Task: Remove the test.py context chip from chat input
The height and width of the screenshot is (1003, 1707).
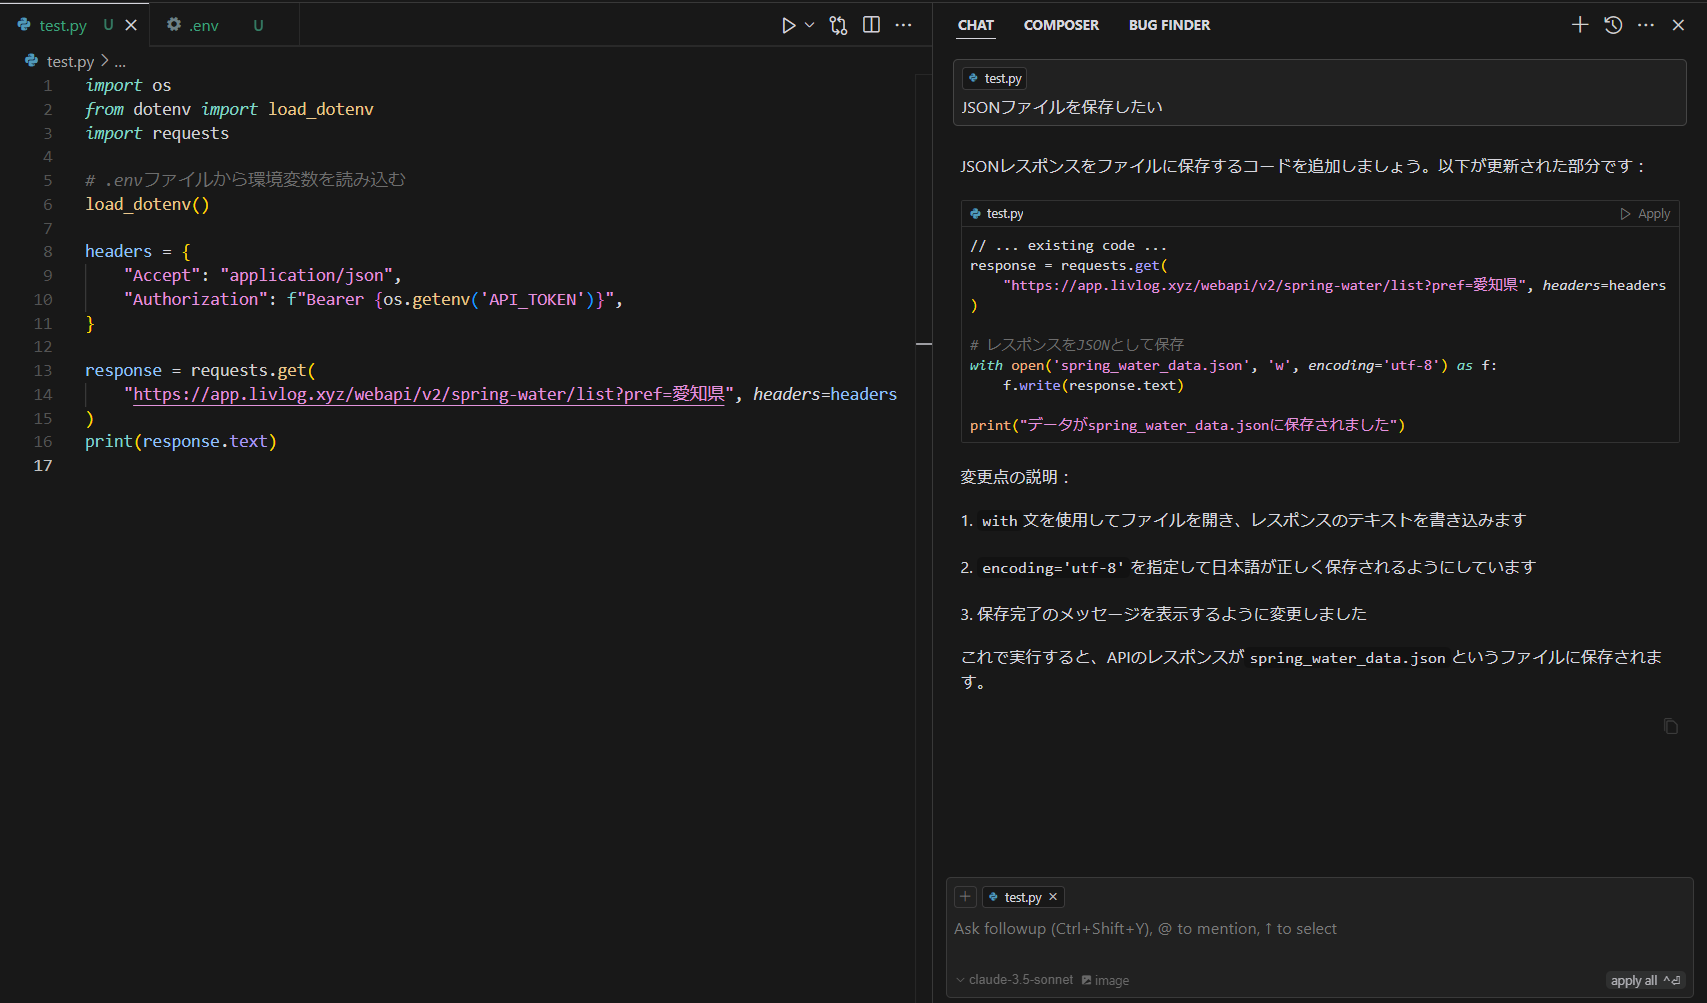Action: click(x=1053, y=897)
